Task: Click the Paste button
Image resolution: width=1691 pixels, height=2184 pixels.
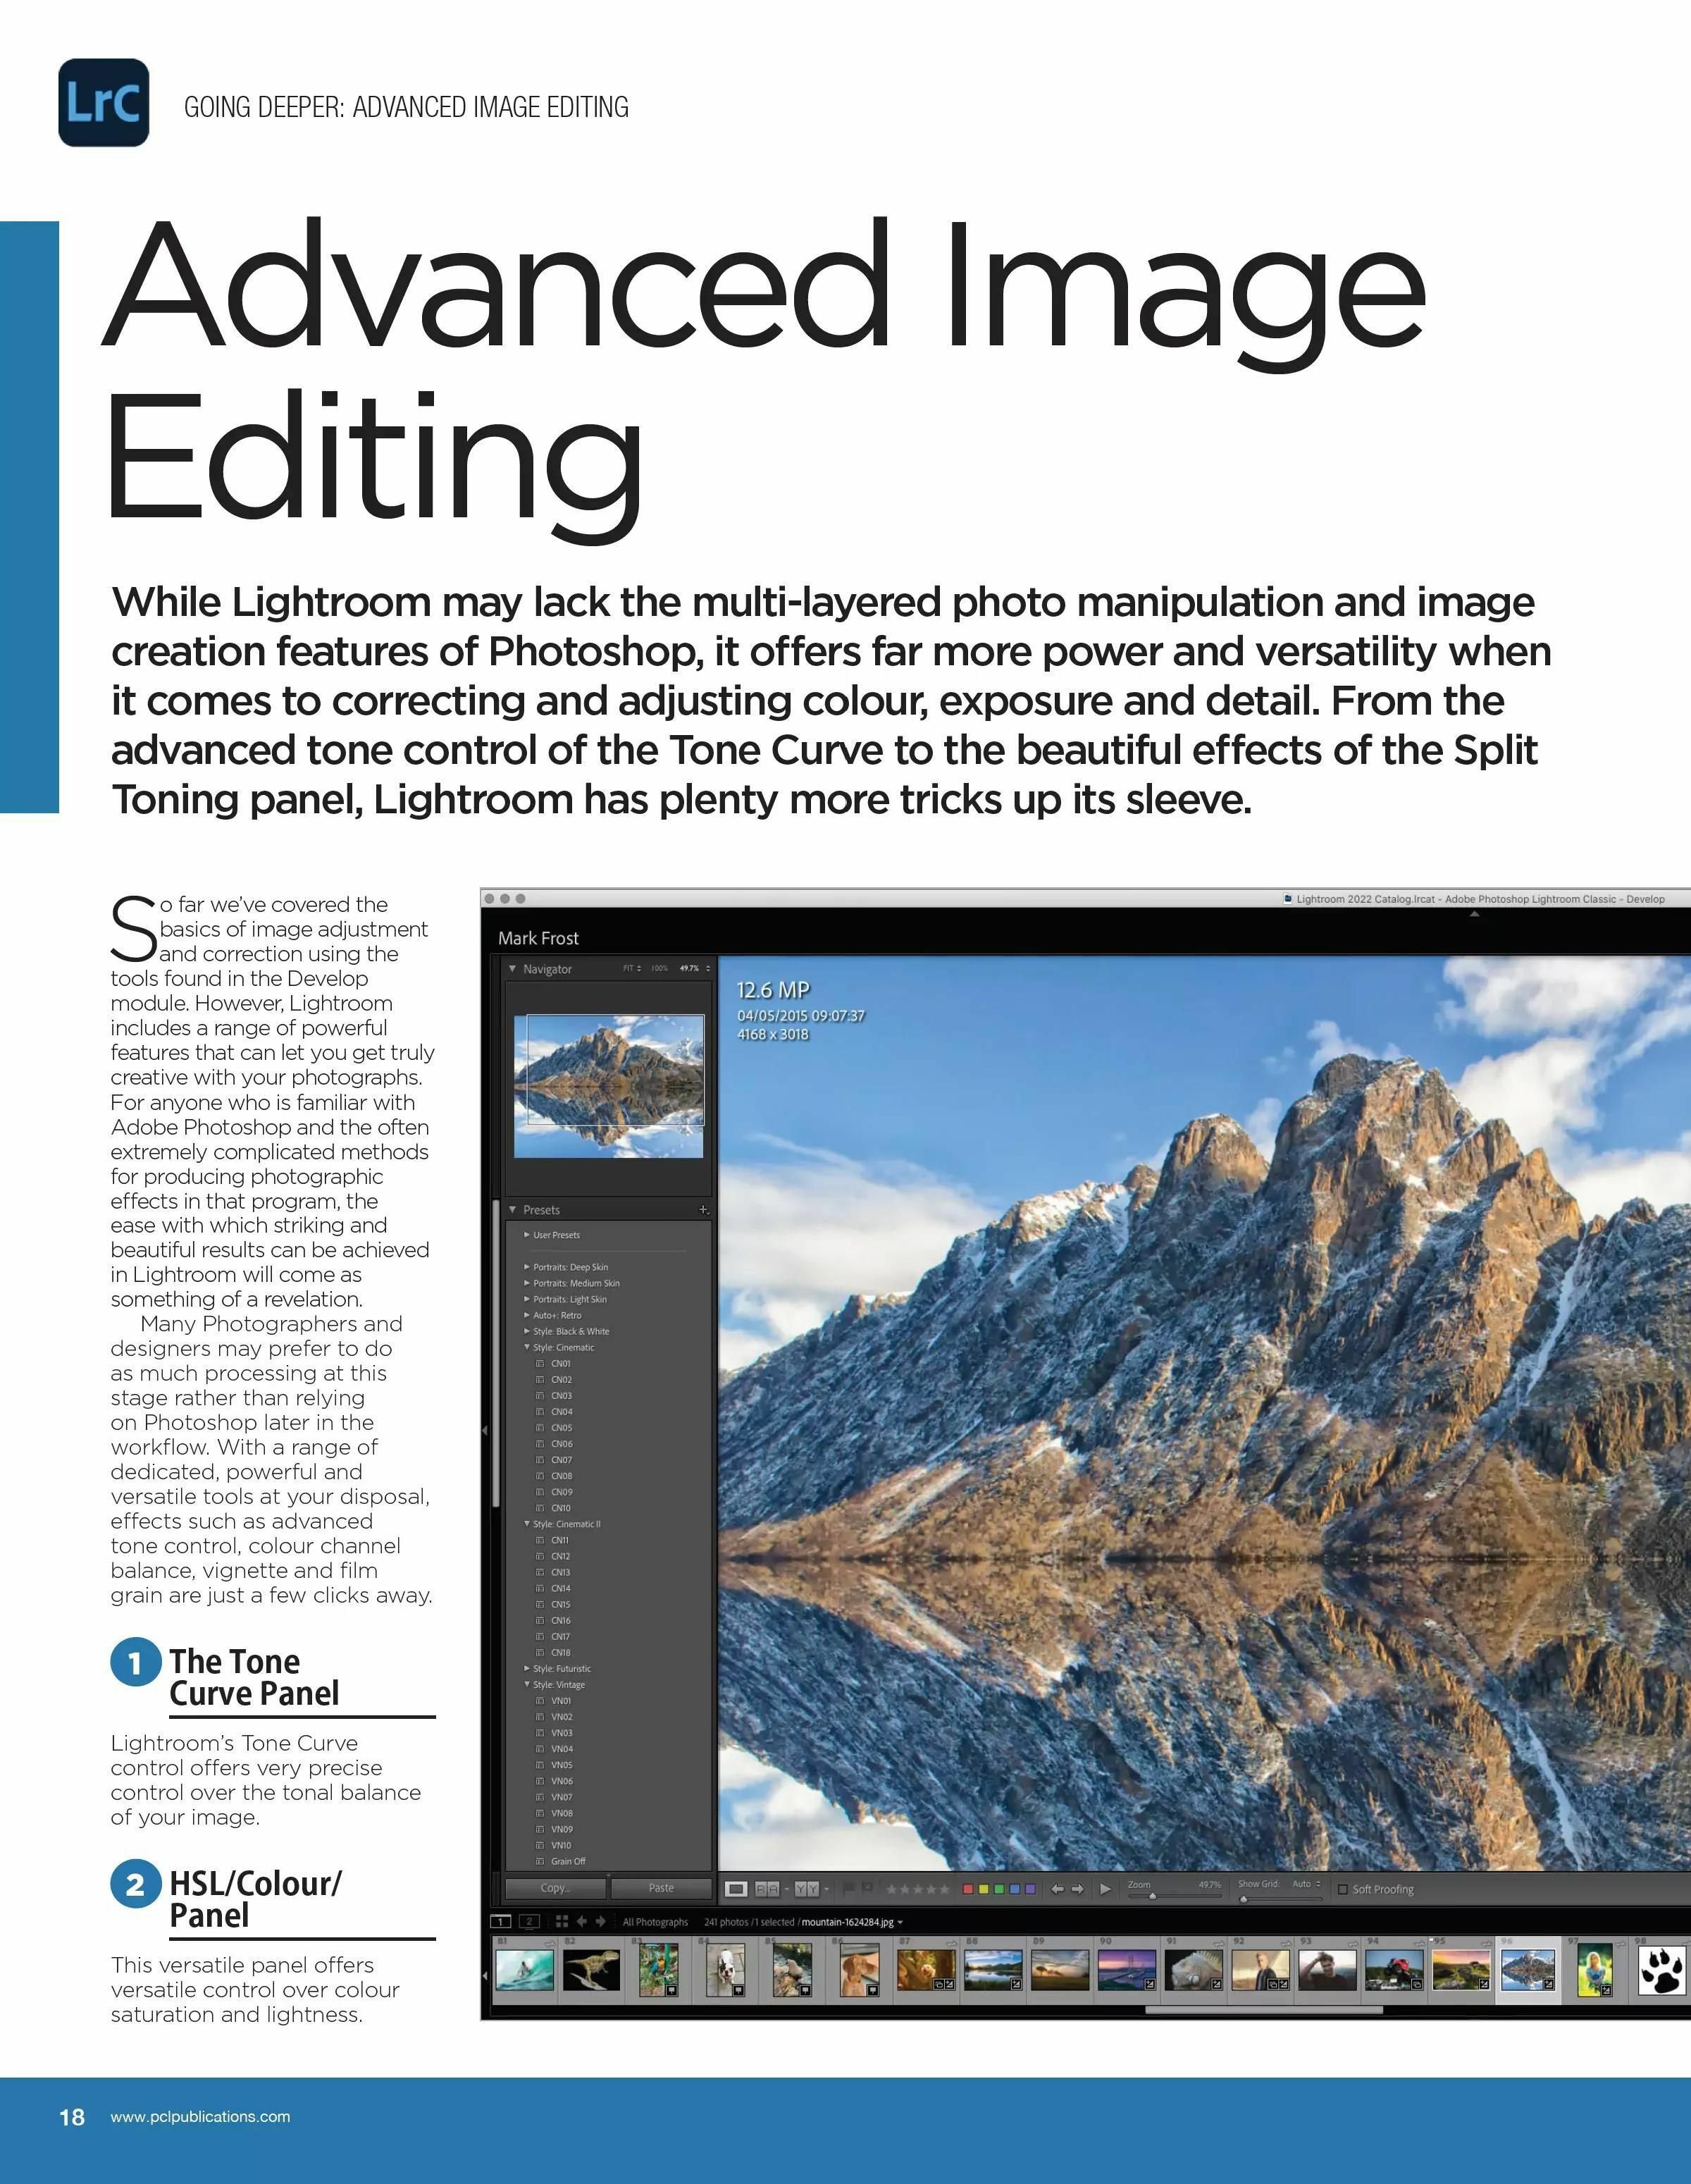Action: (x=661, y=1888)
